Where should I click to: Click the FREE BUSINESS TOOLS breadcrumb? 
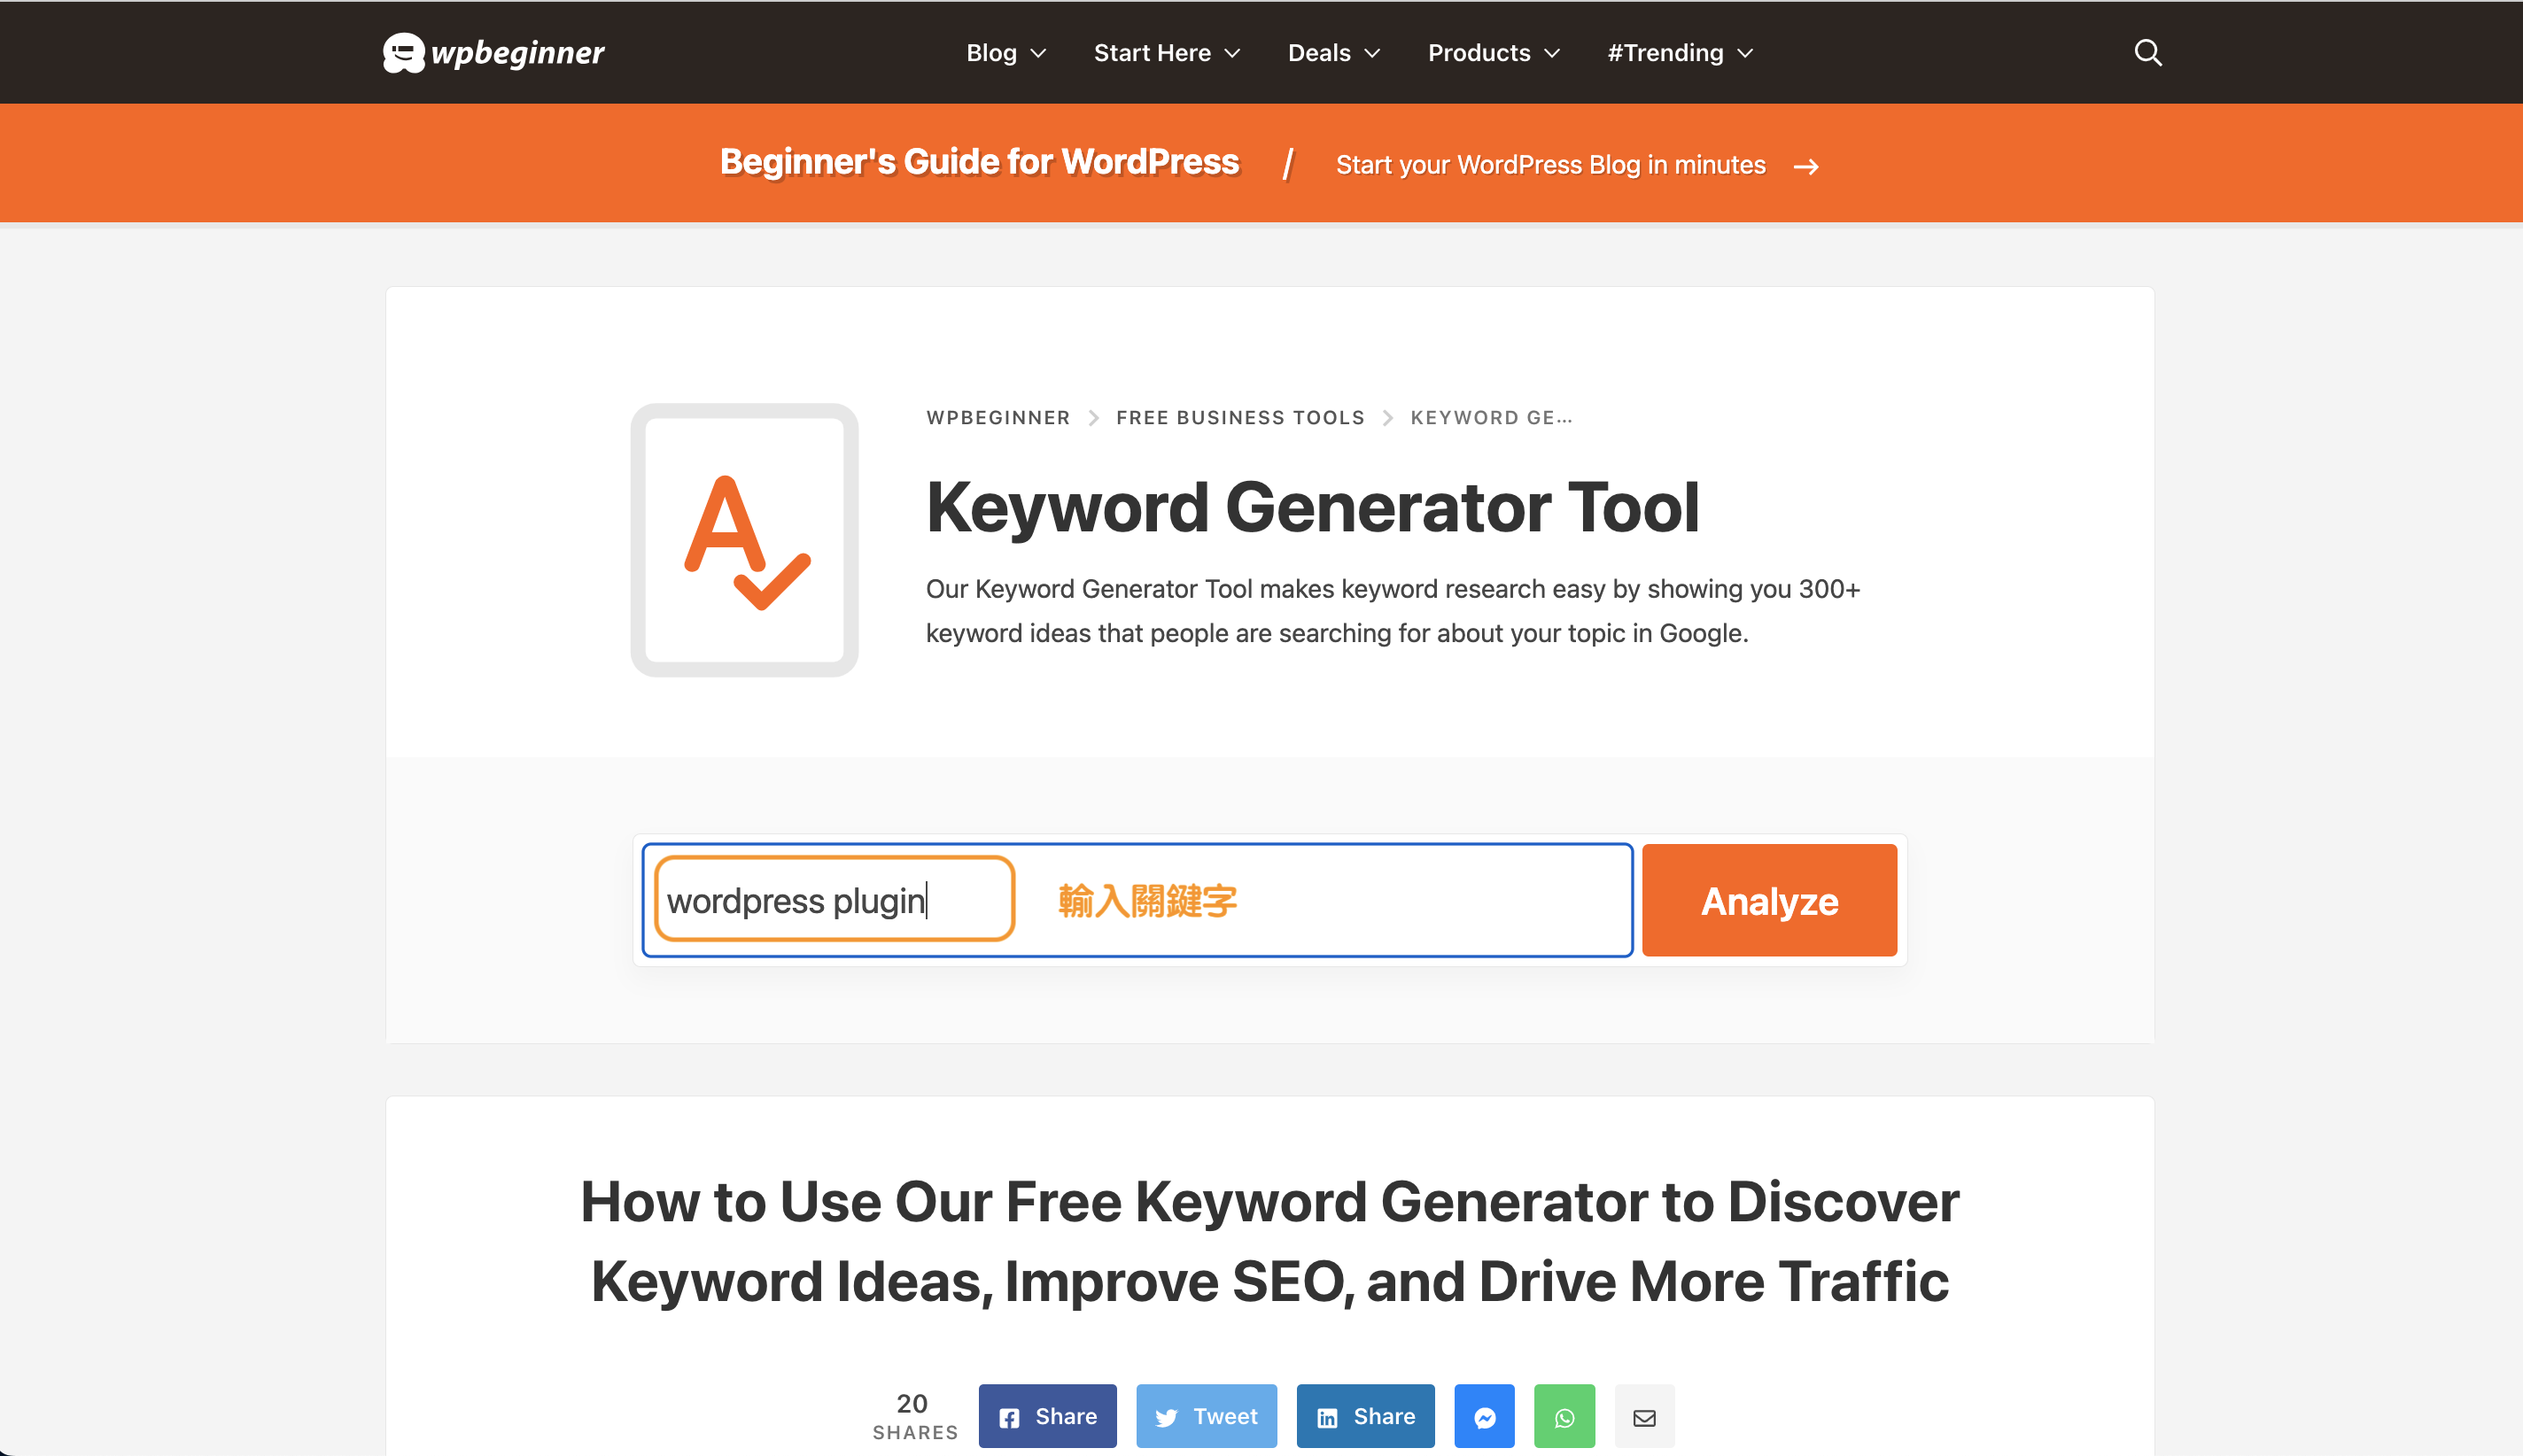(x=1239, y=416)
